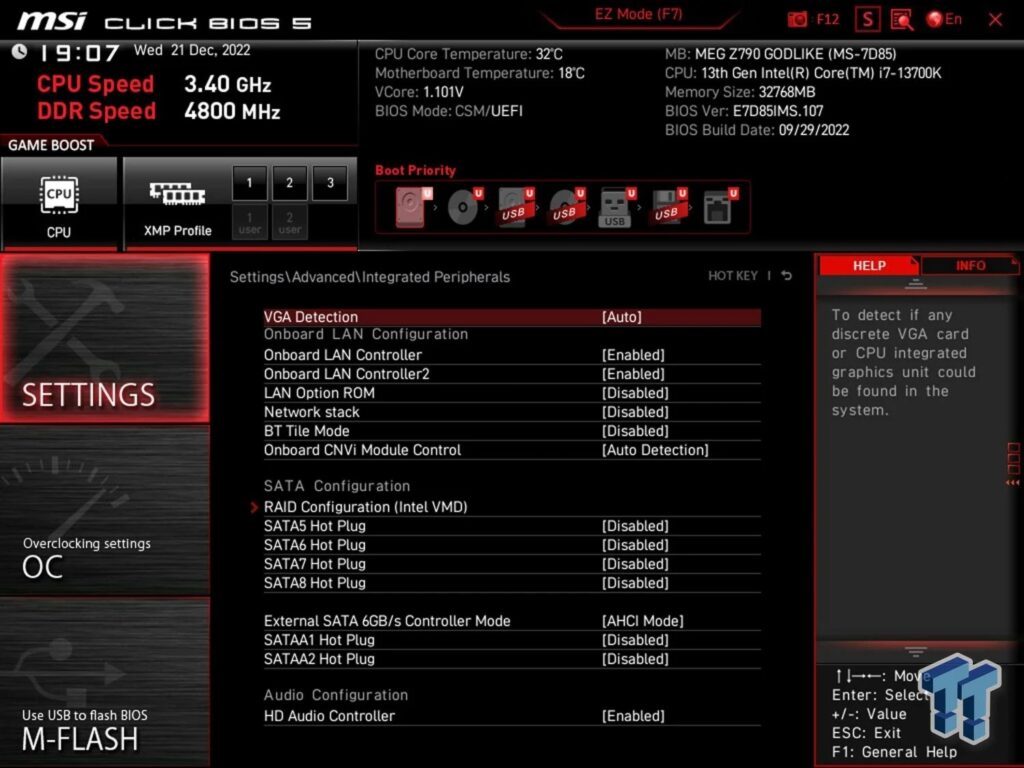Click the GAME BOOST label
The height and width of the screenshot is (768, 1024).
tap(51, 145)
